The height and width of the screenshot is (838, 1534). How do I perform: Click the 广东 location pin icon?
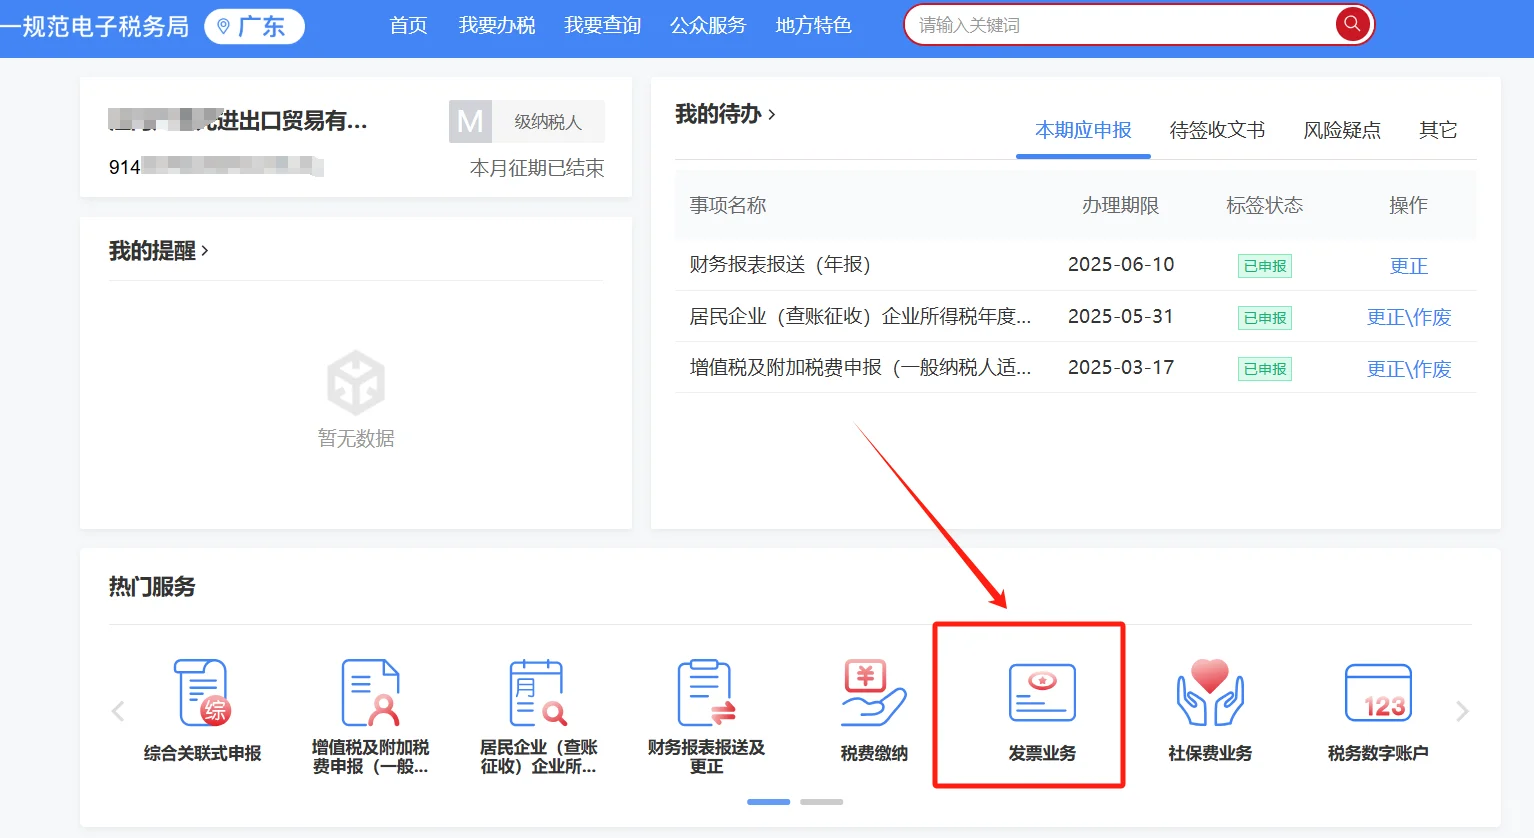click(225, 27)
